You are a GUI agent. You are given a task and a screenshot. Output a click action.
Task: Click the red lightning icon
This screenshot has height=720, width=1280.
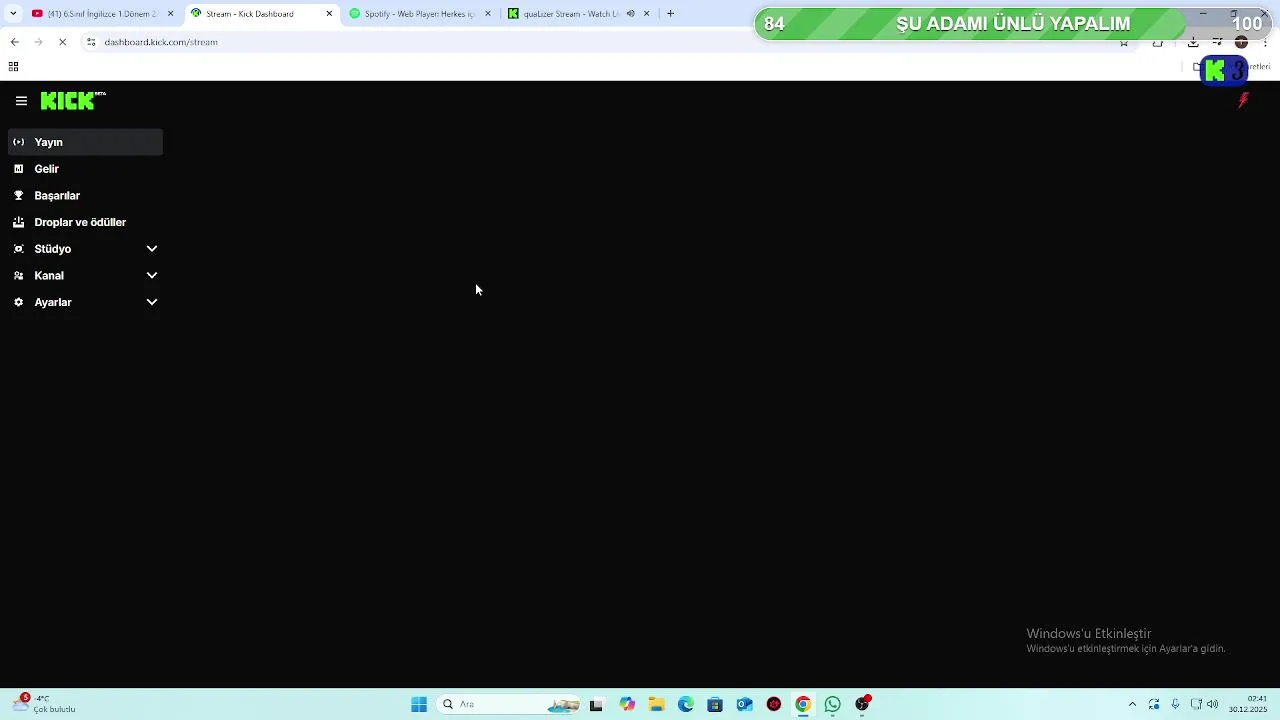[1244, 101]
